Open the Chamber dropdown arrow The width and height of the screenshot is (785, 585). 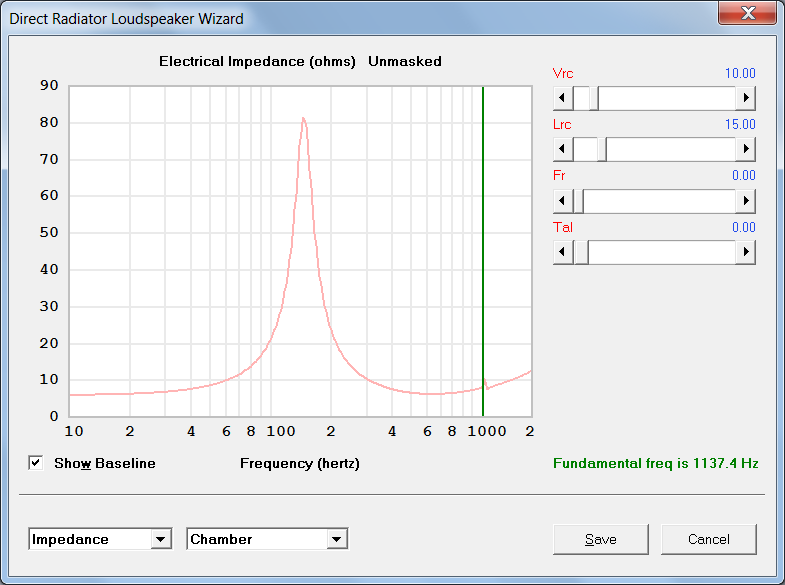(x=336, y=539)
